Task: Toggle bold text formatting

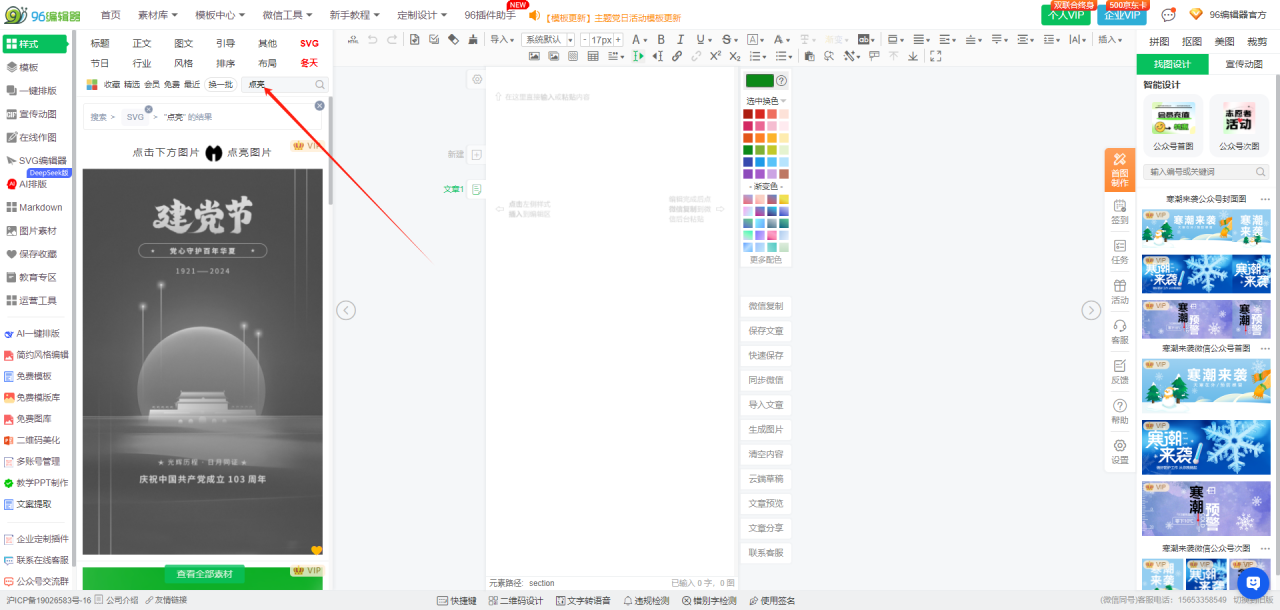Action: point(661,39)
